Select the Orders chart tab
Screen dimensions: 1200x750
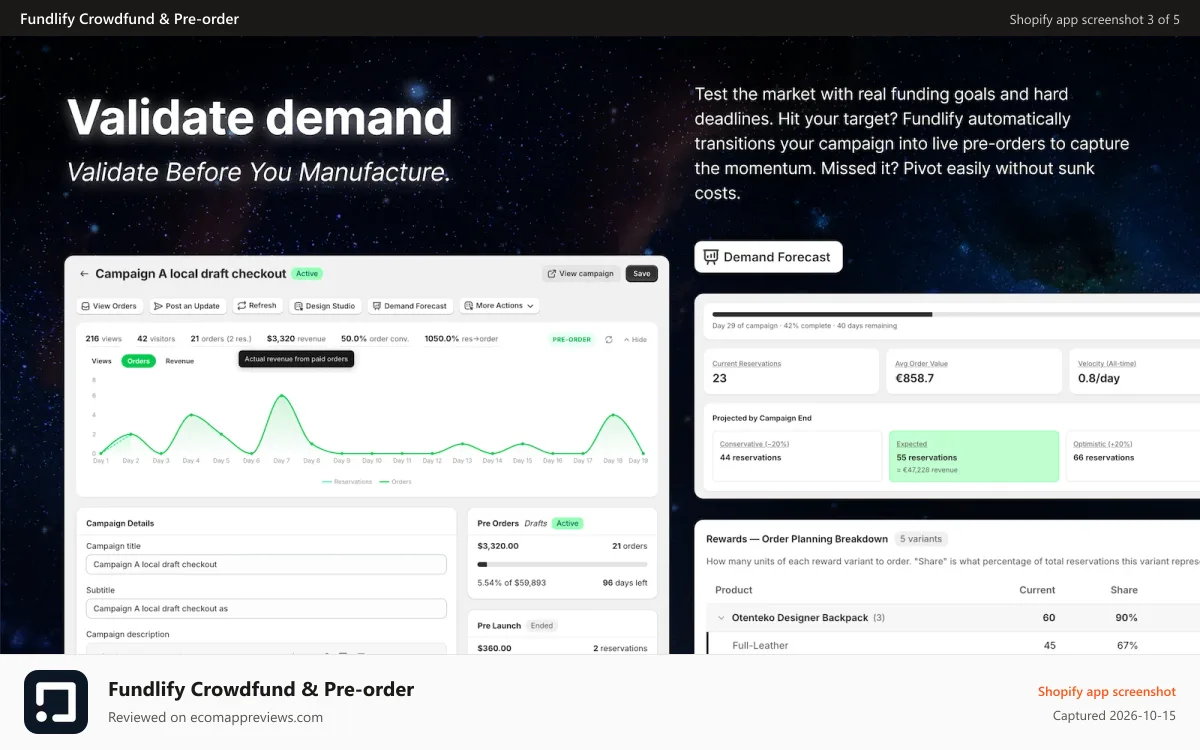point(139,361)
